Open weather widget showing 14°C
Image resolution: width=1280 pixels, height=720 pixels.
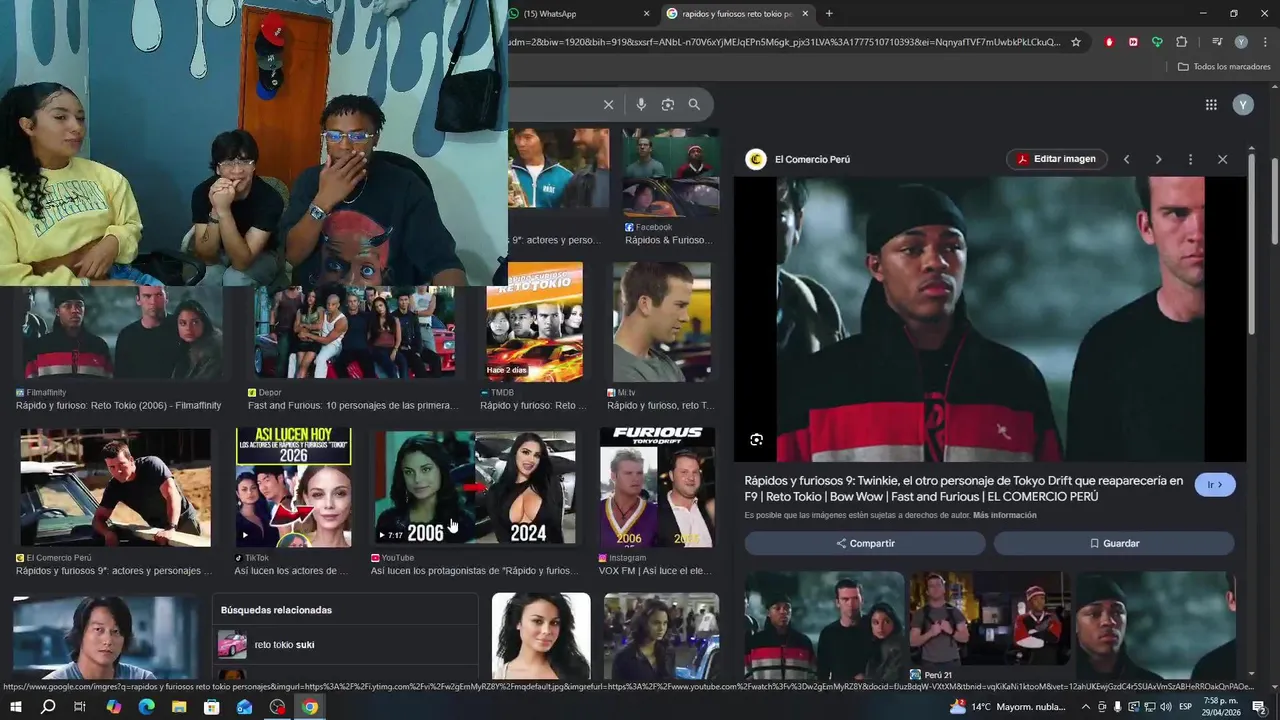[1010, 707]
